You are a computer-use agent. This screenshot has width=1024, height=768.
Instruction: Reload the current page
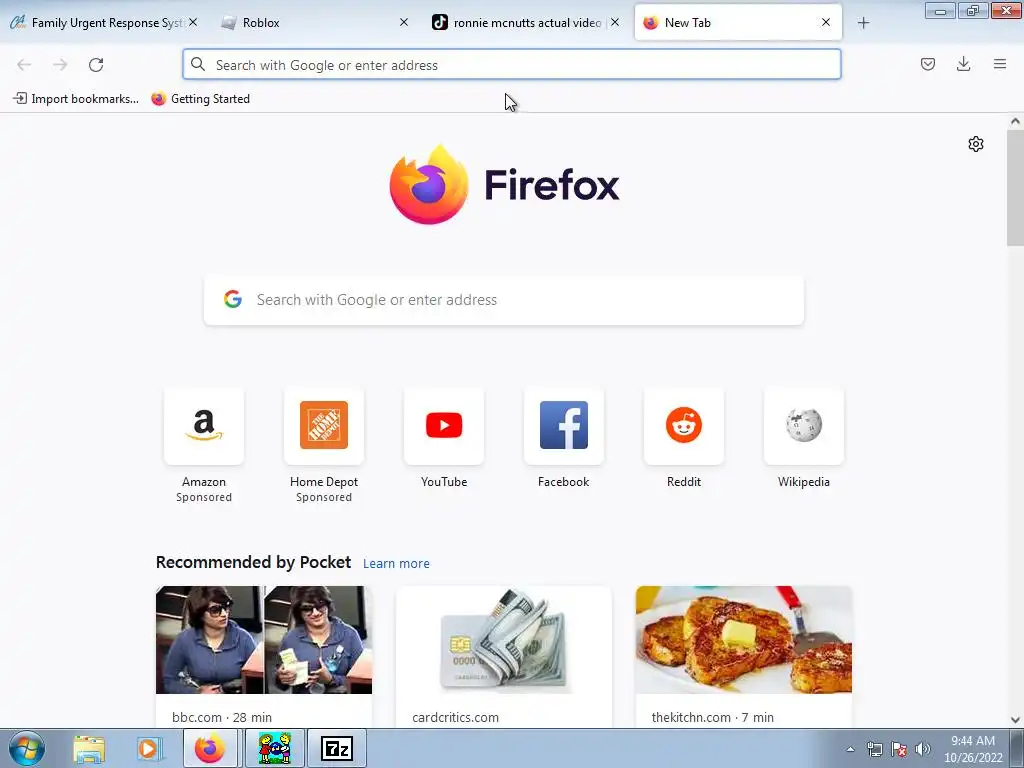coord(96,65)
